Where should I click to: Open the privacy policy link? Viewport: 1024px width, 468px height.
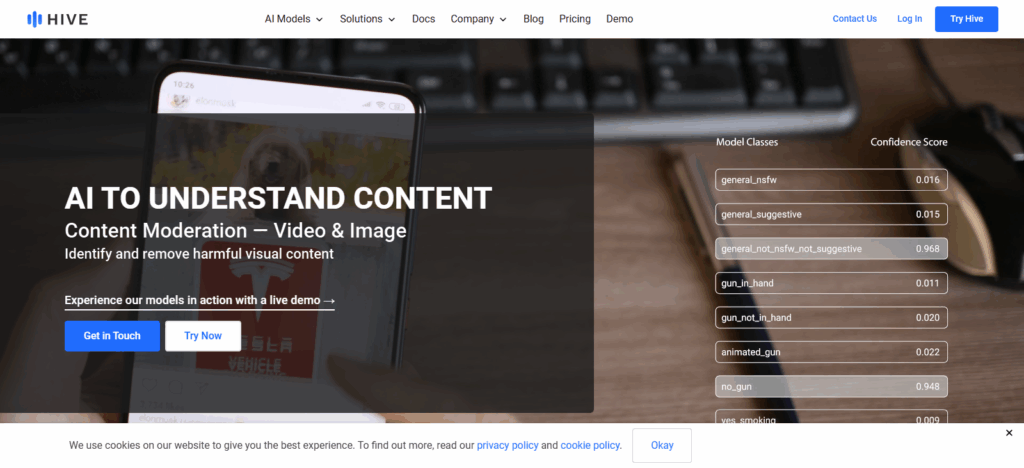[x=507, y=445]
